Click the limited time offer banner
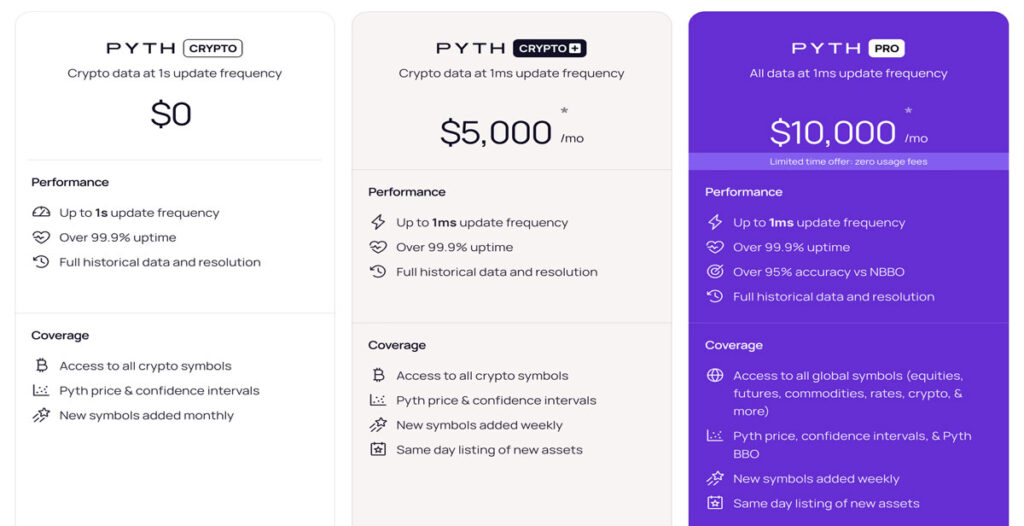This screenshot has height=526, width=1024. tap(848, 161)
